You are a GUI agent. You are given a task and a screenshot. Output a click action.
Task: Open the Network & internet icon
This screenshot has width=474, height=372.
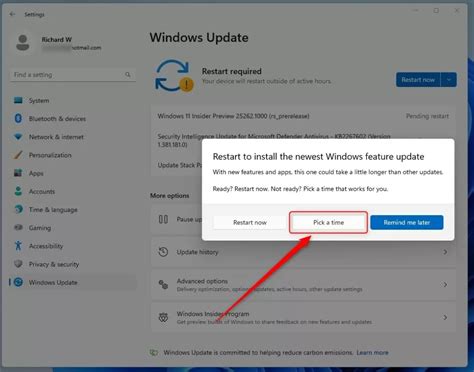pyautogui.click(x=18, y=137)
